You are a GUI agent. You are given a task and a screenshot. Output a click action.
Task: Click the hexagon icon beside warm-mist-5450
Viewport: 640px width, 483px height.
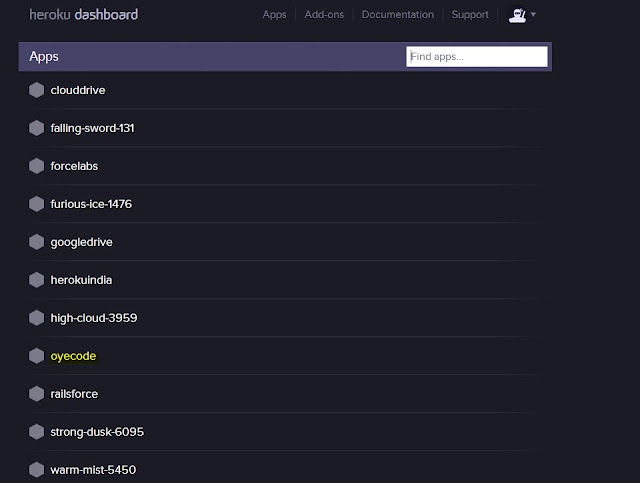tap(36, 470)
